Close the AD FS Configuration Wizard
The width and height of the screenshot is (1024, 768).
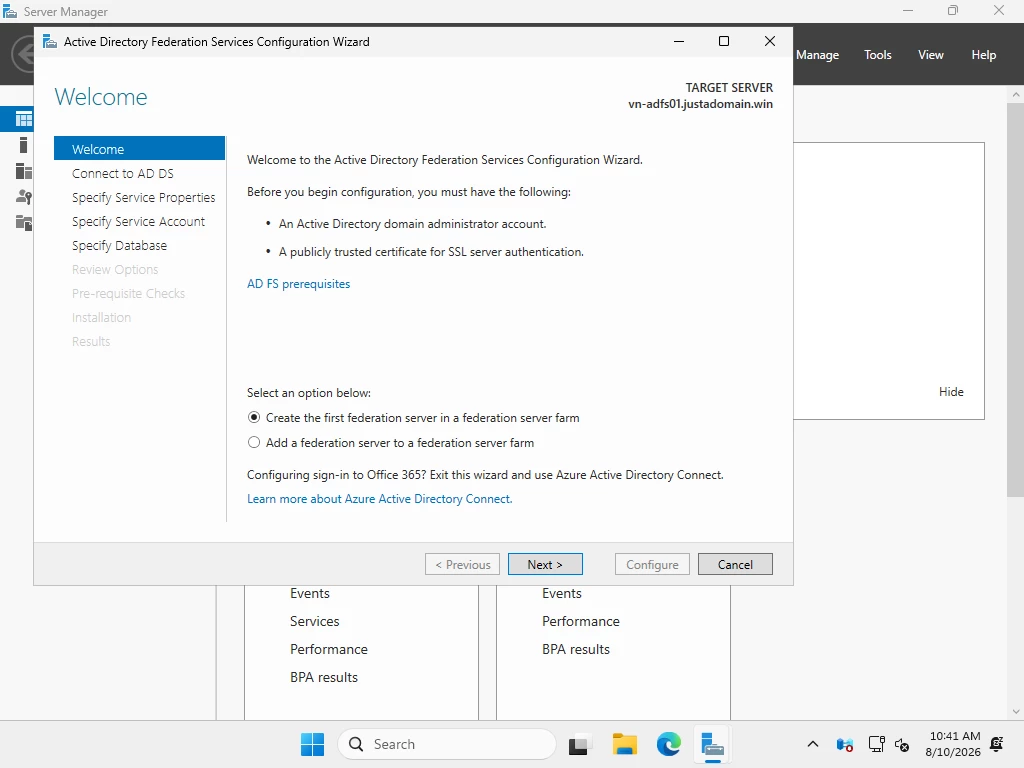pyautogui.click(x=770, y=41)
